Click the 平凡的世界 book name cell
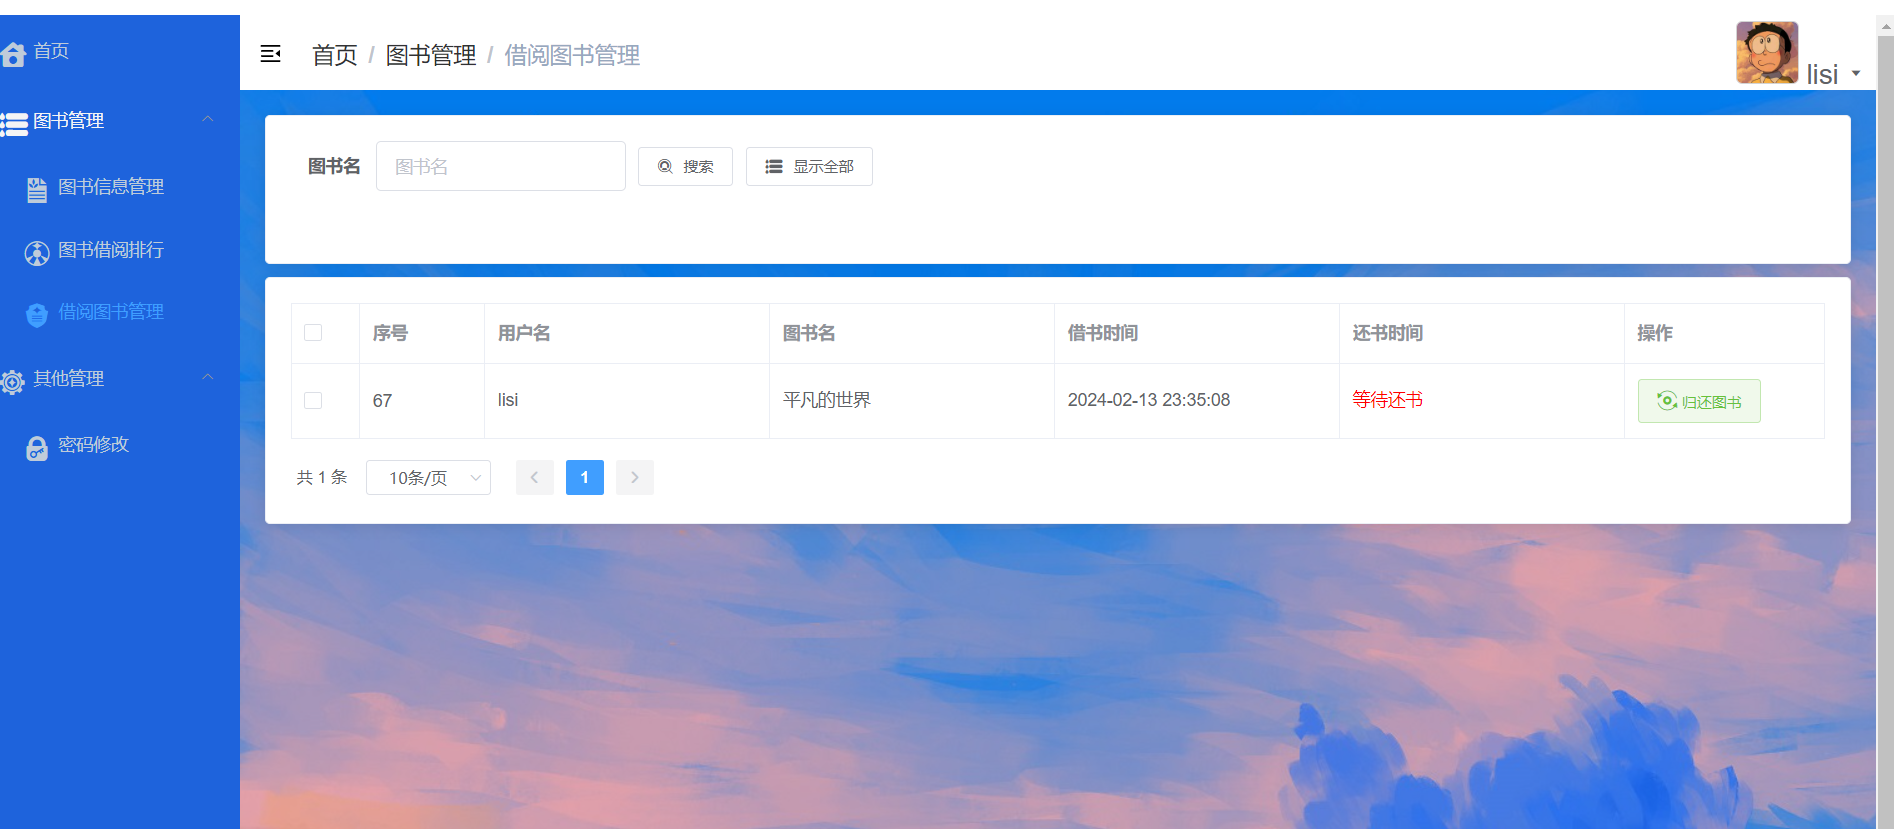 click(827, 400)
